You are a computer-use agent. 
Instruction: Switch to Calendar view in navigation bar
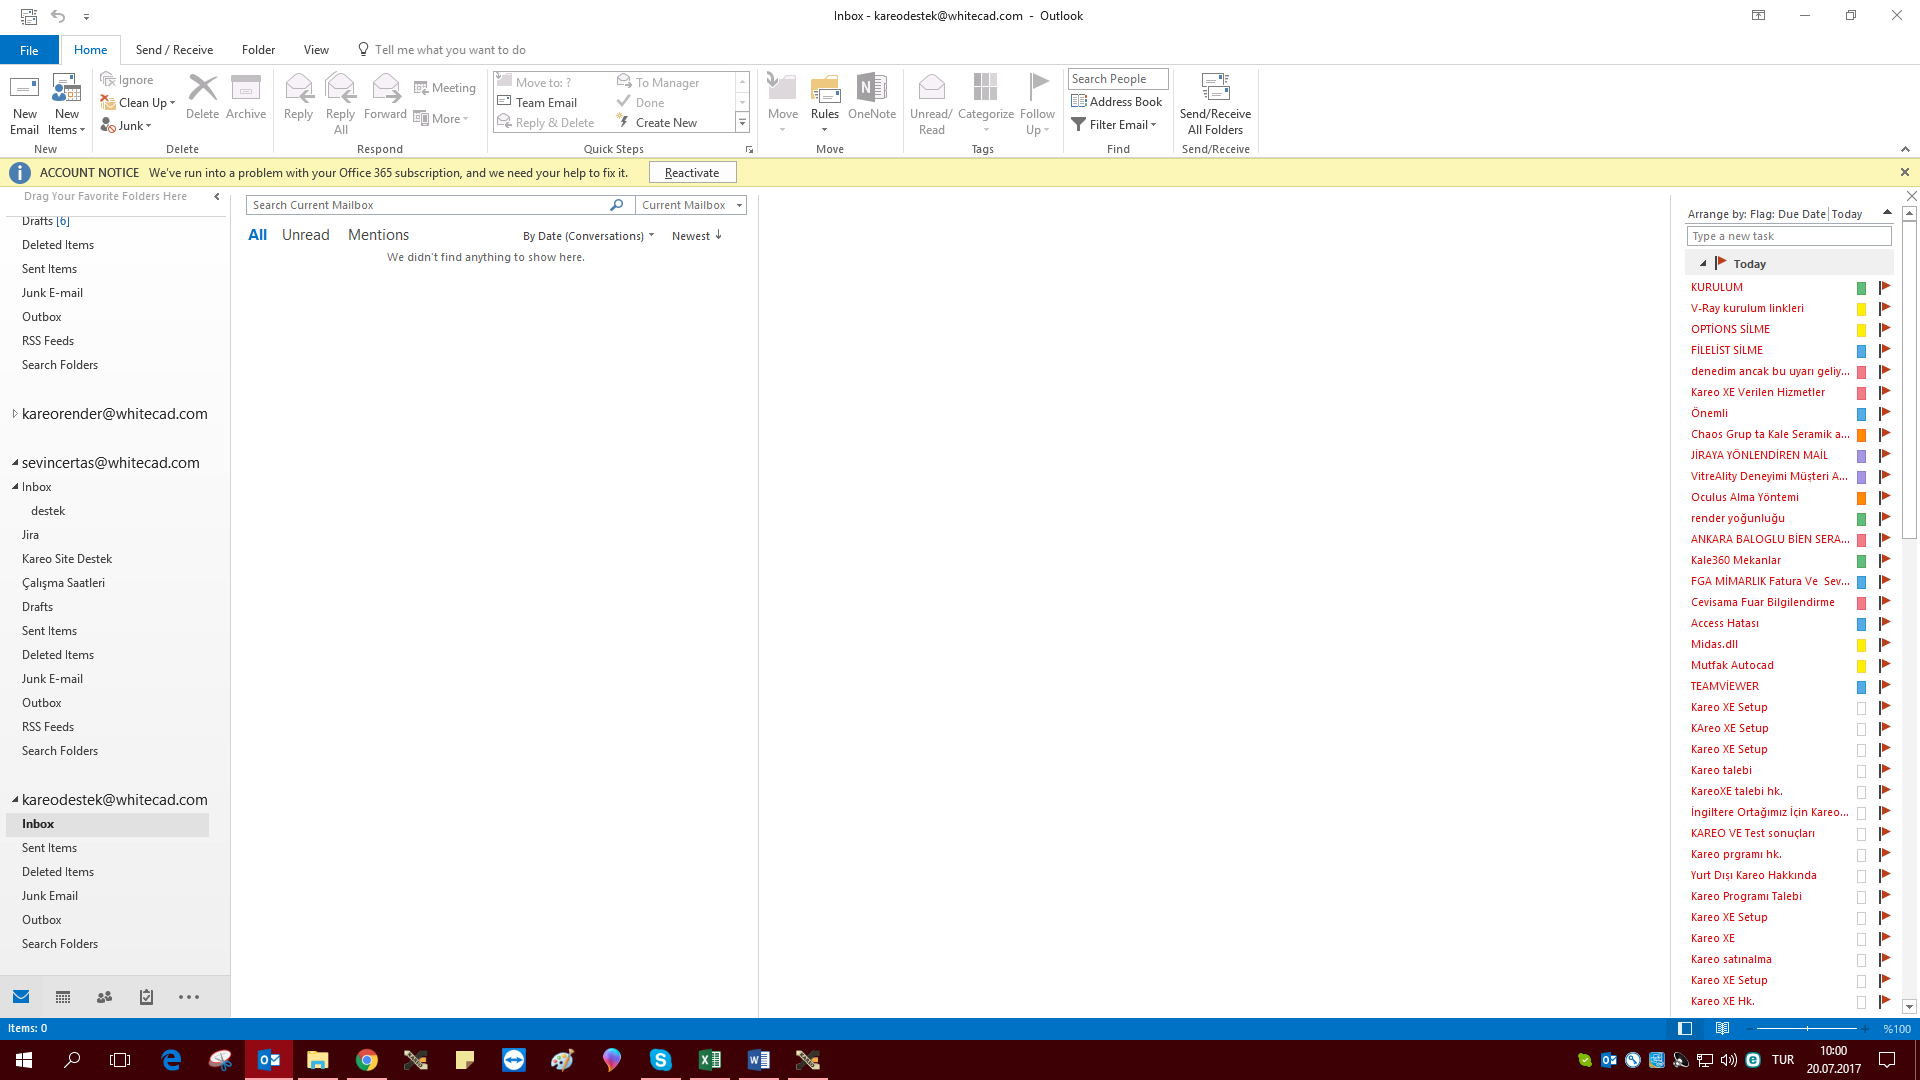[63, 997]
